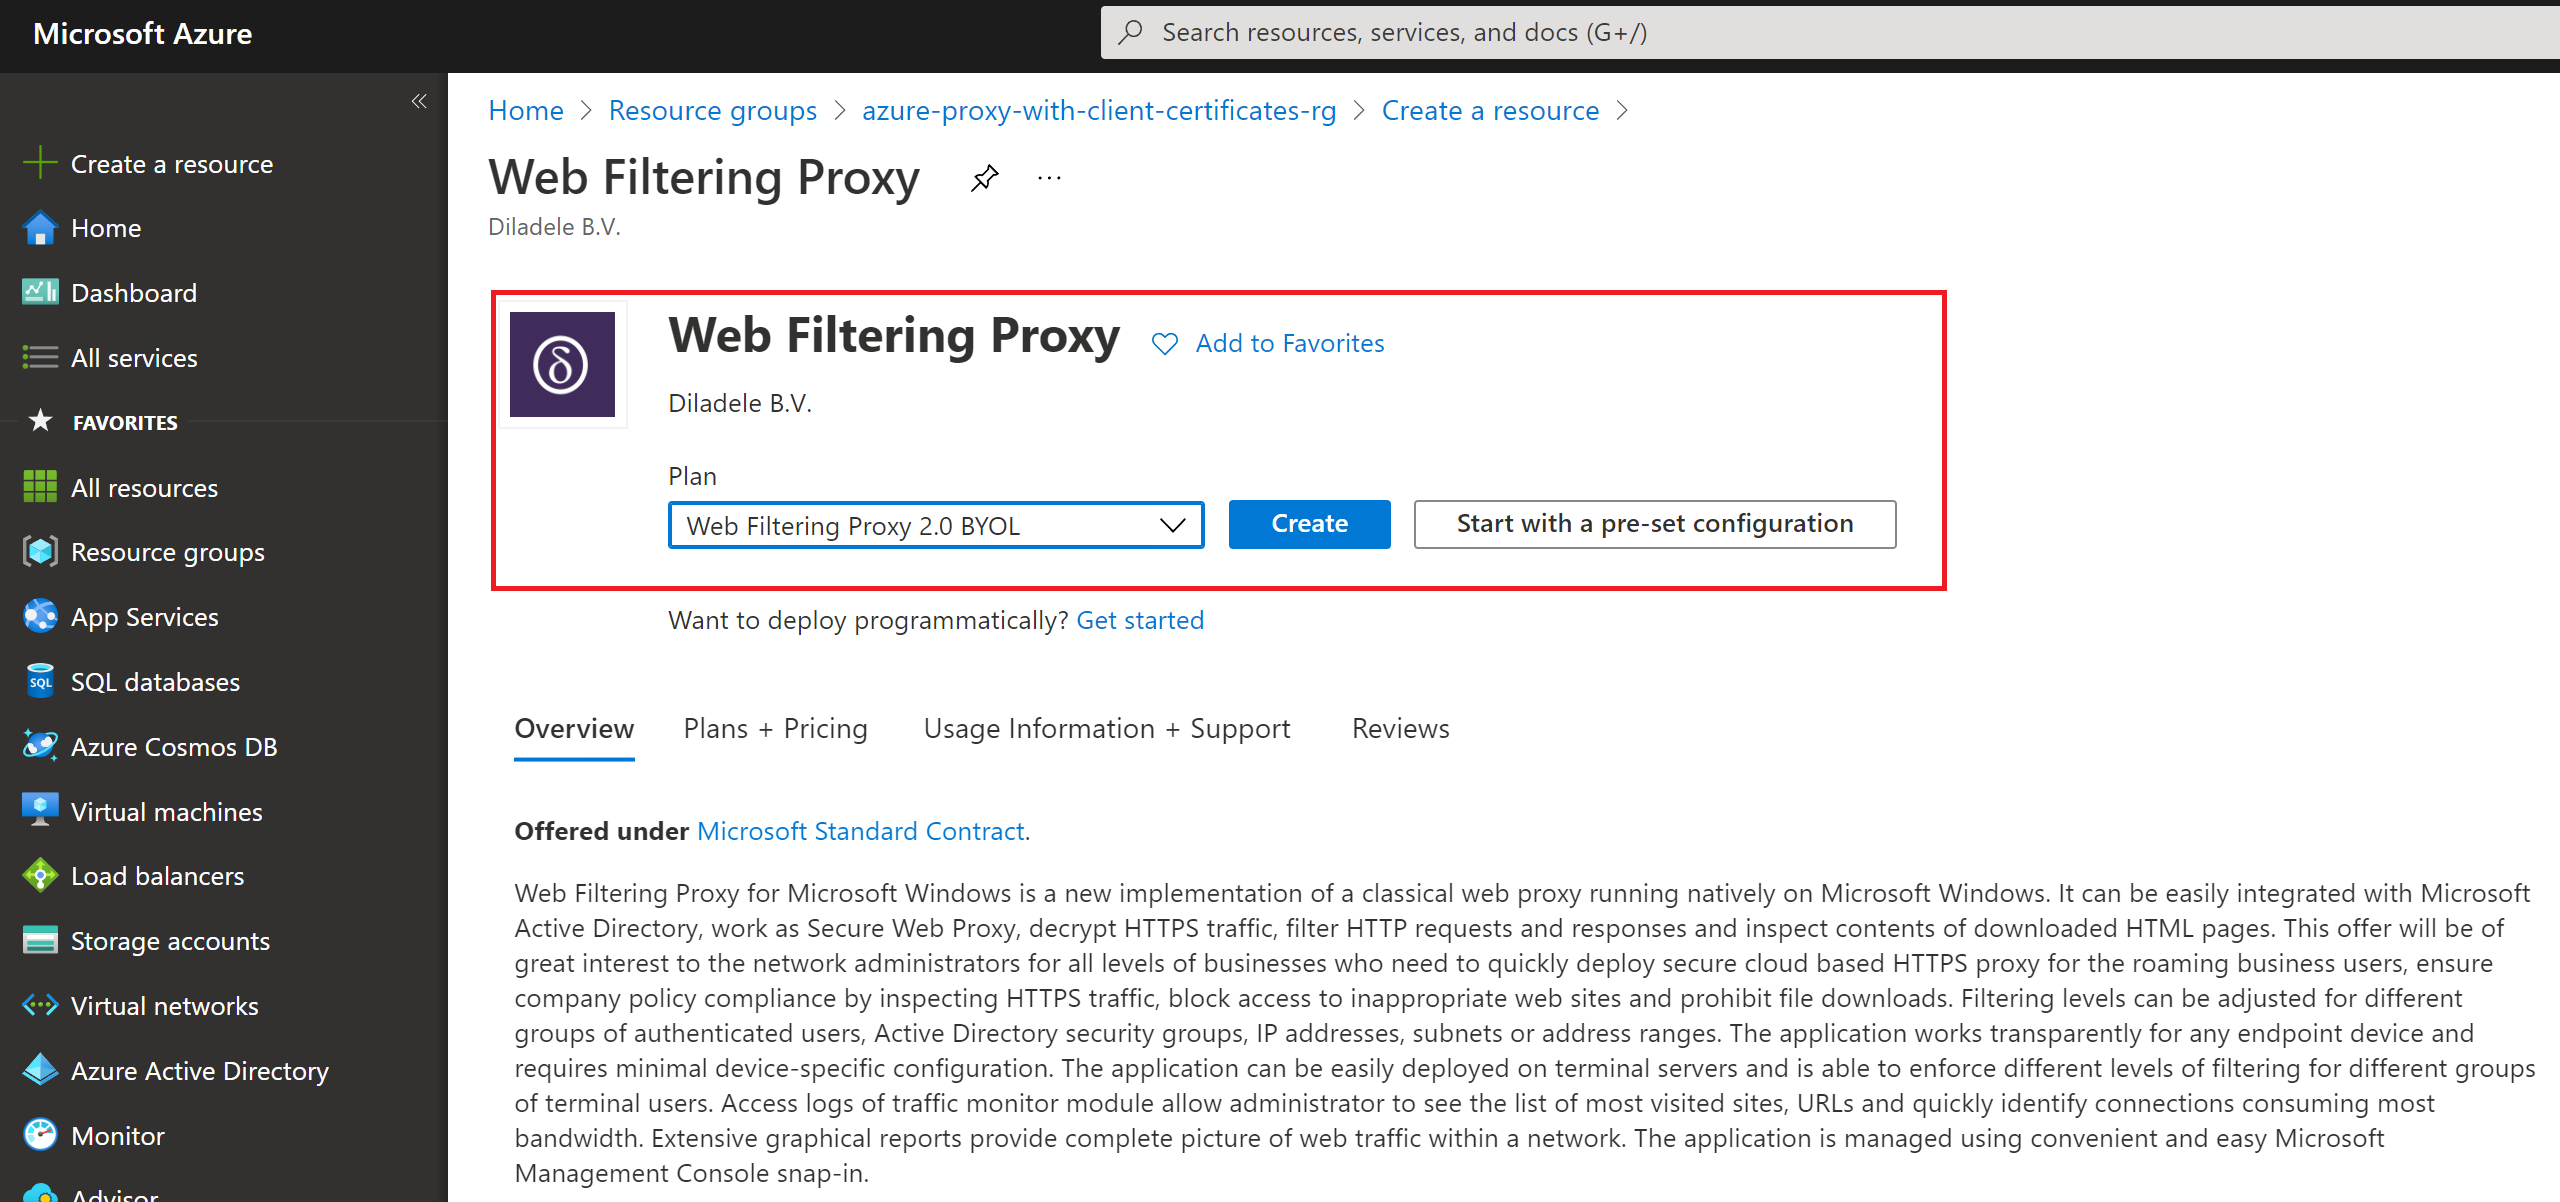Open Azure Cosmos DB label in sidebar
This screenshot has width=2560, height=1202.
(174, 747)
